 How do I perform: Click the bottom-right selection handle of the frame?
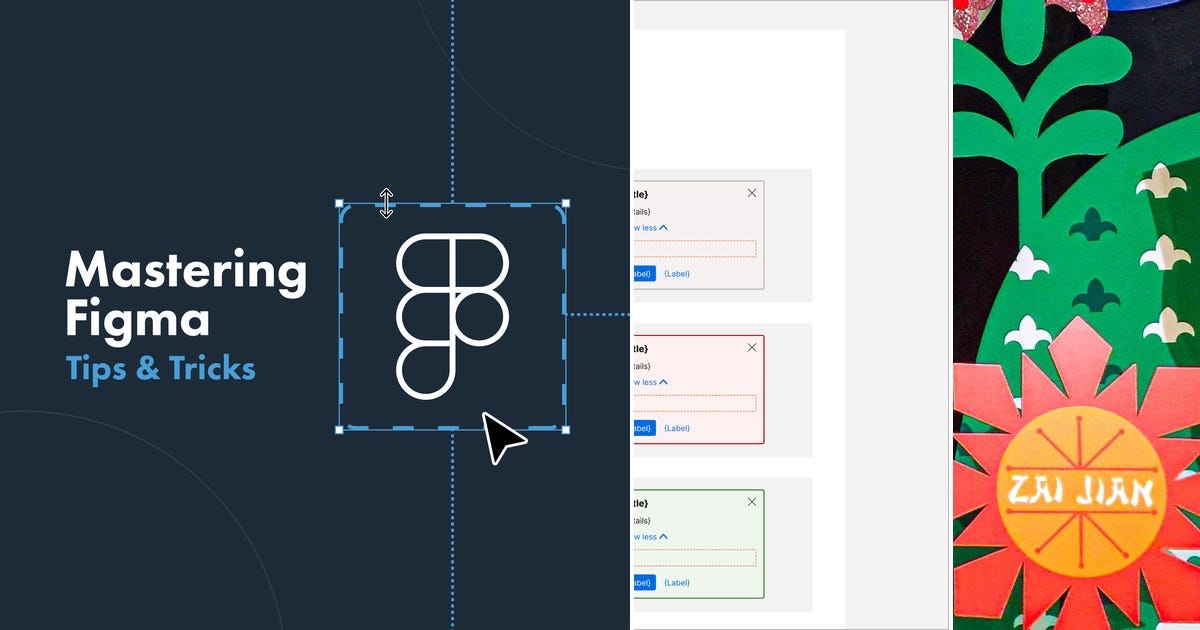click(x=565, y=428)
